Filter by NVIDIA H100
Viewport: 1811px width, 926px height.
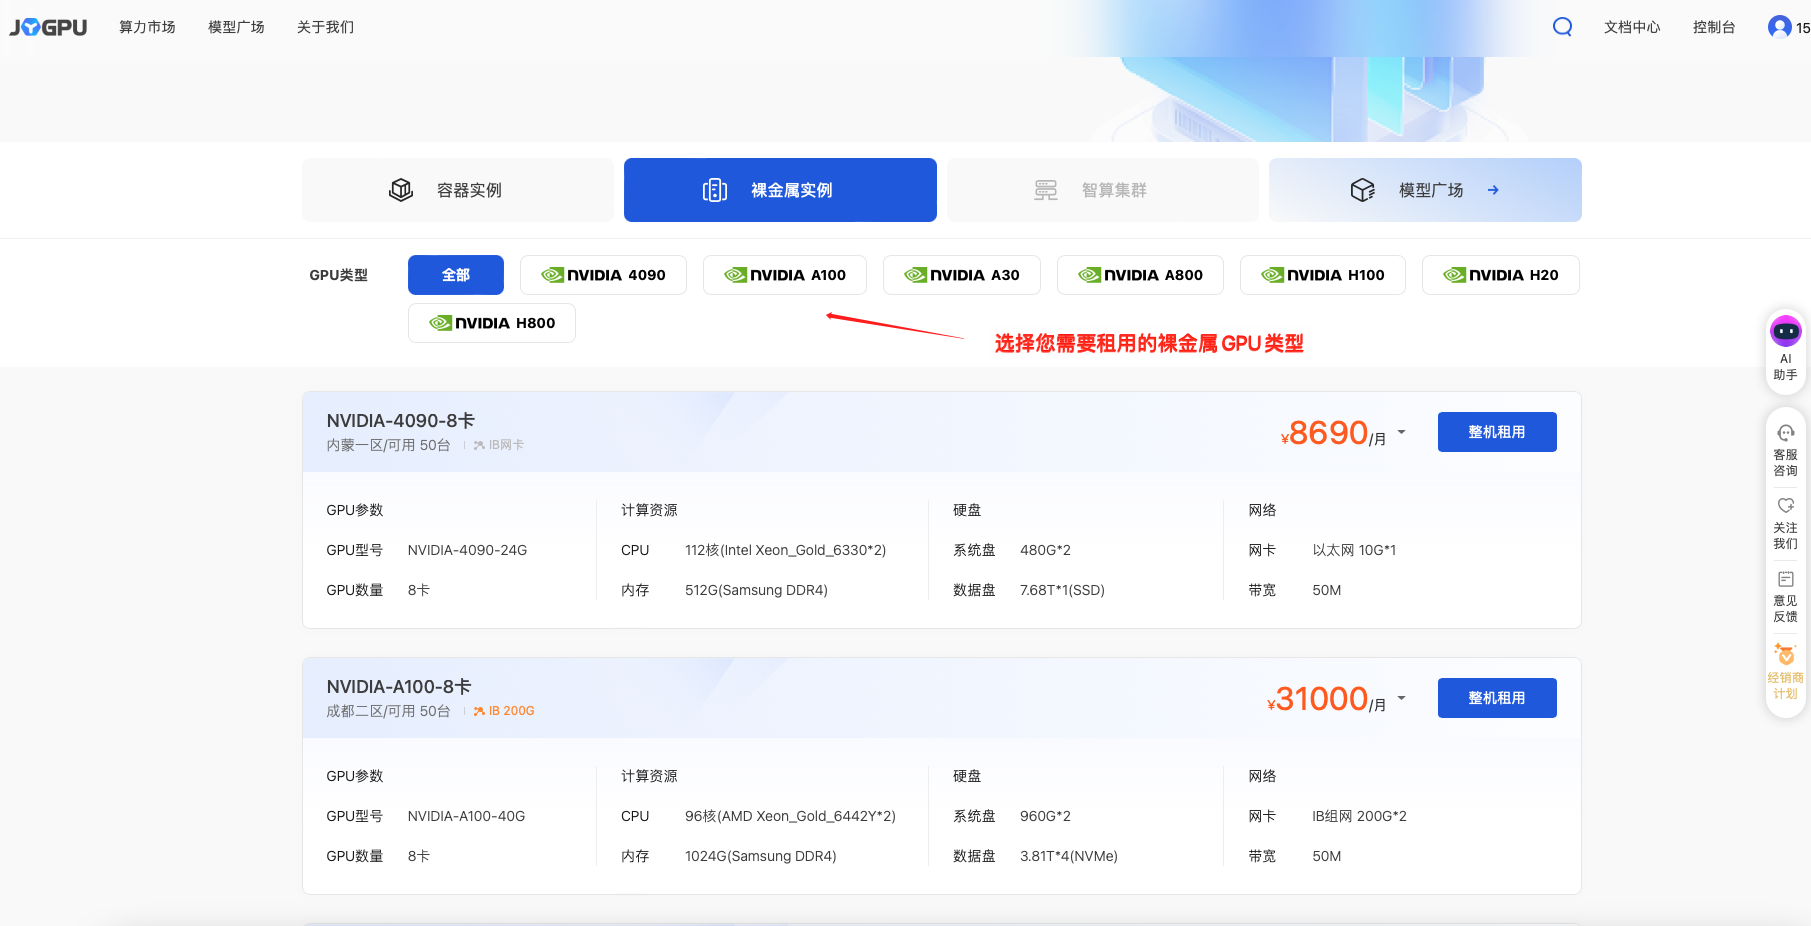(x=1323, y=275)
